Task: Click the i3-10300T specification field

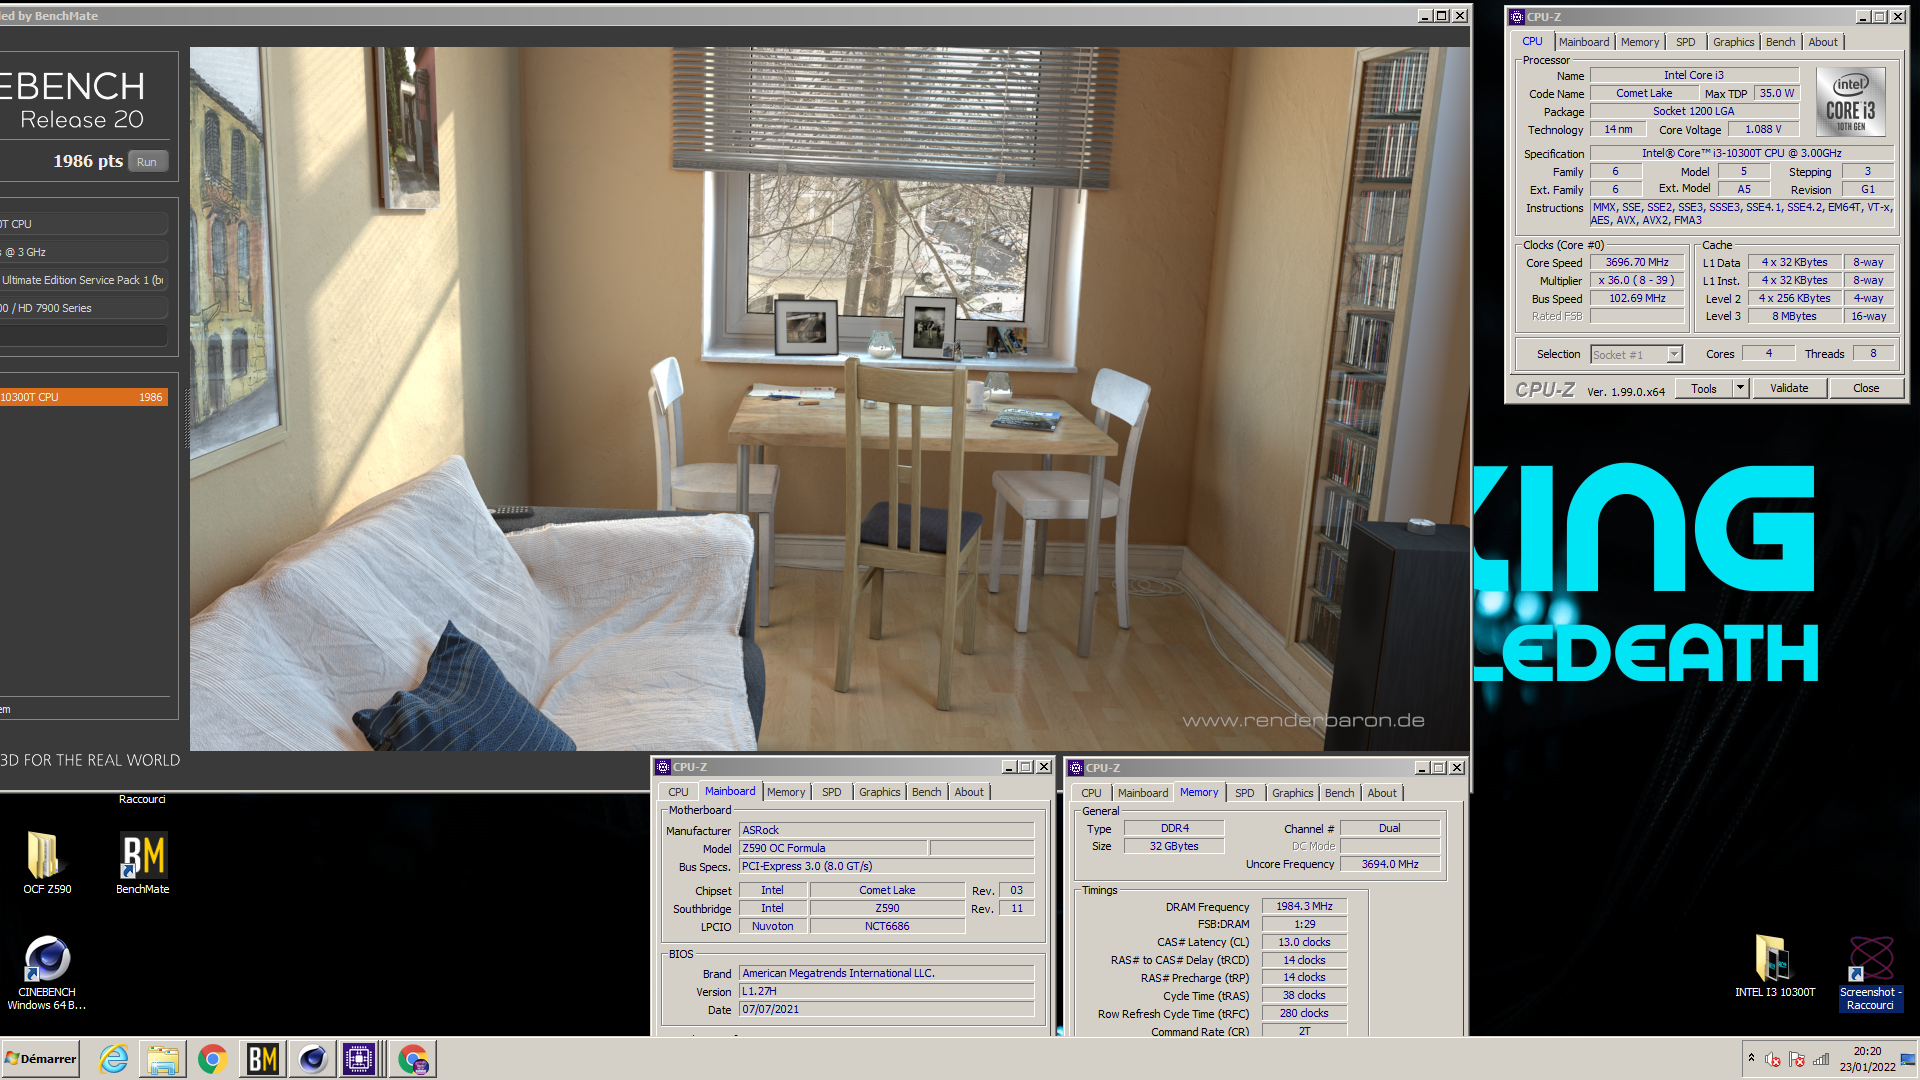Action: coord(1741,153)
